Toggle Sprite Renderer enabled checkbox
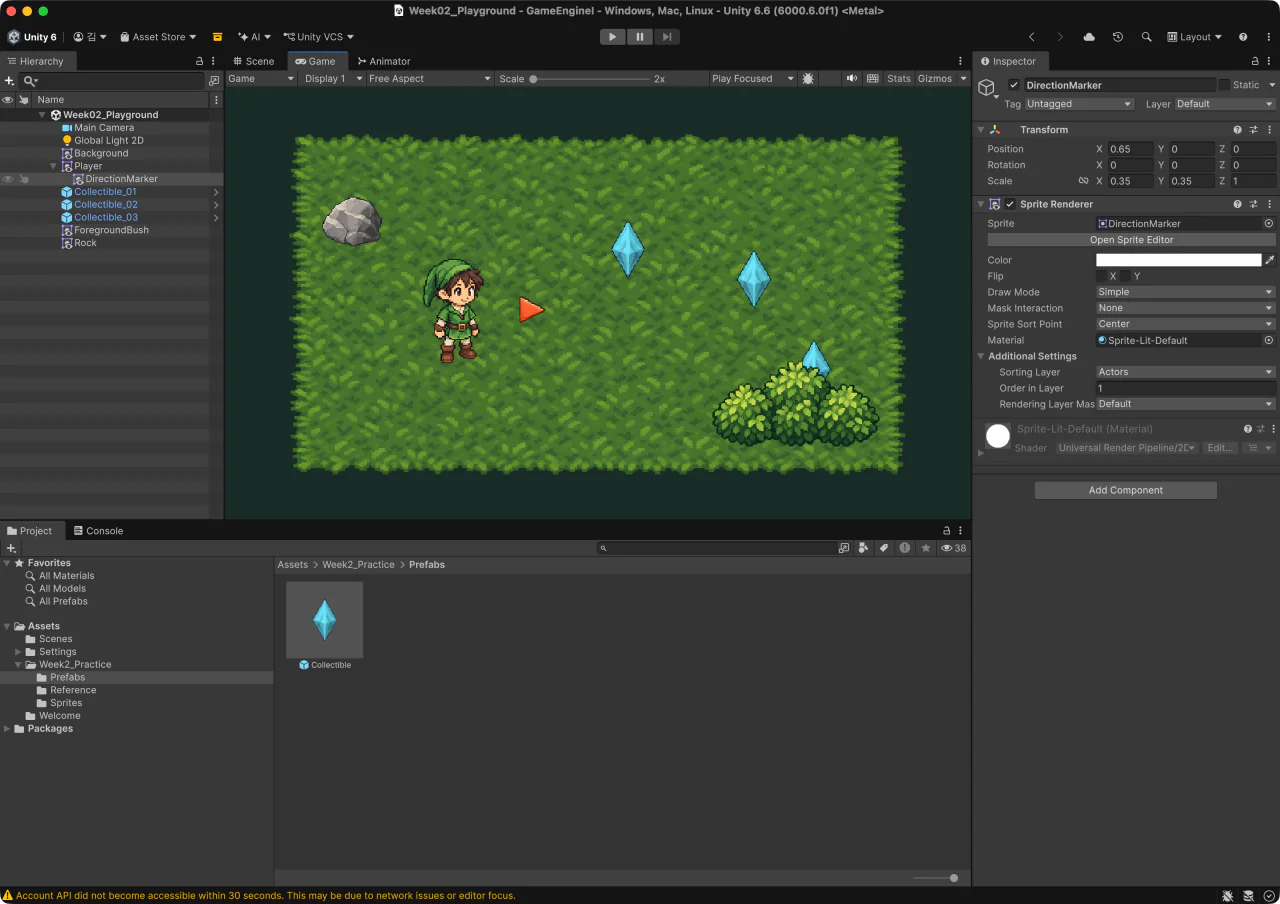Screen dimensions: 1280x904 point(1010,204)
